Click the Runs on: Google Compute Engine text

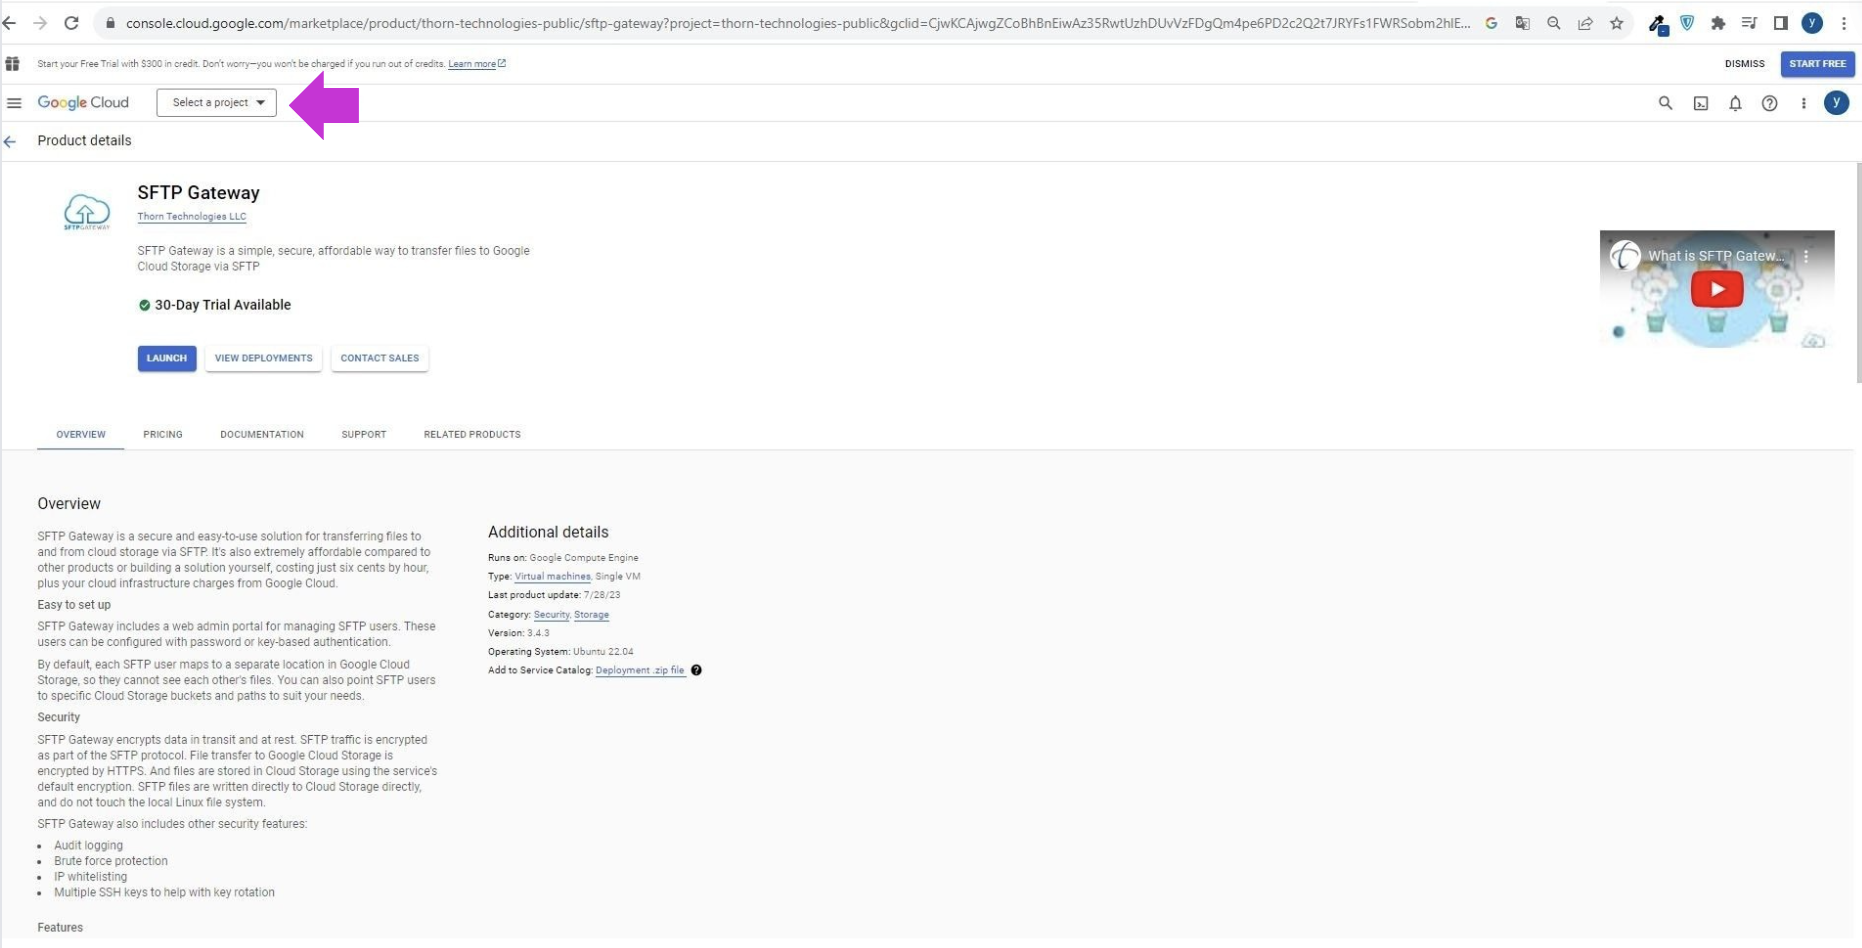pyautogui.click(x=563, y=558)
